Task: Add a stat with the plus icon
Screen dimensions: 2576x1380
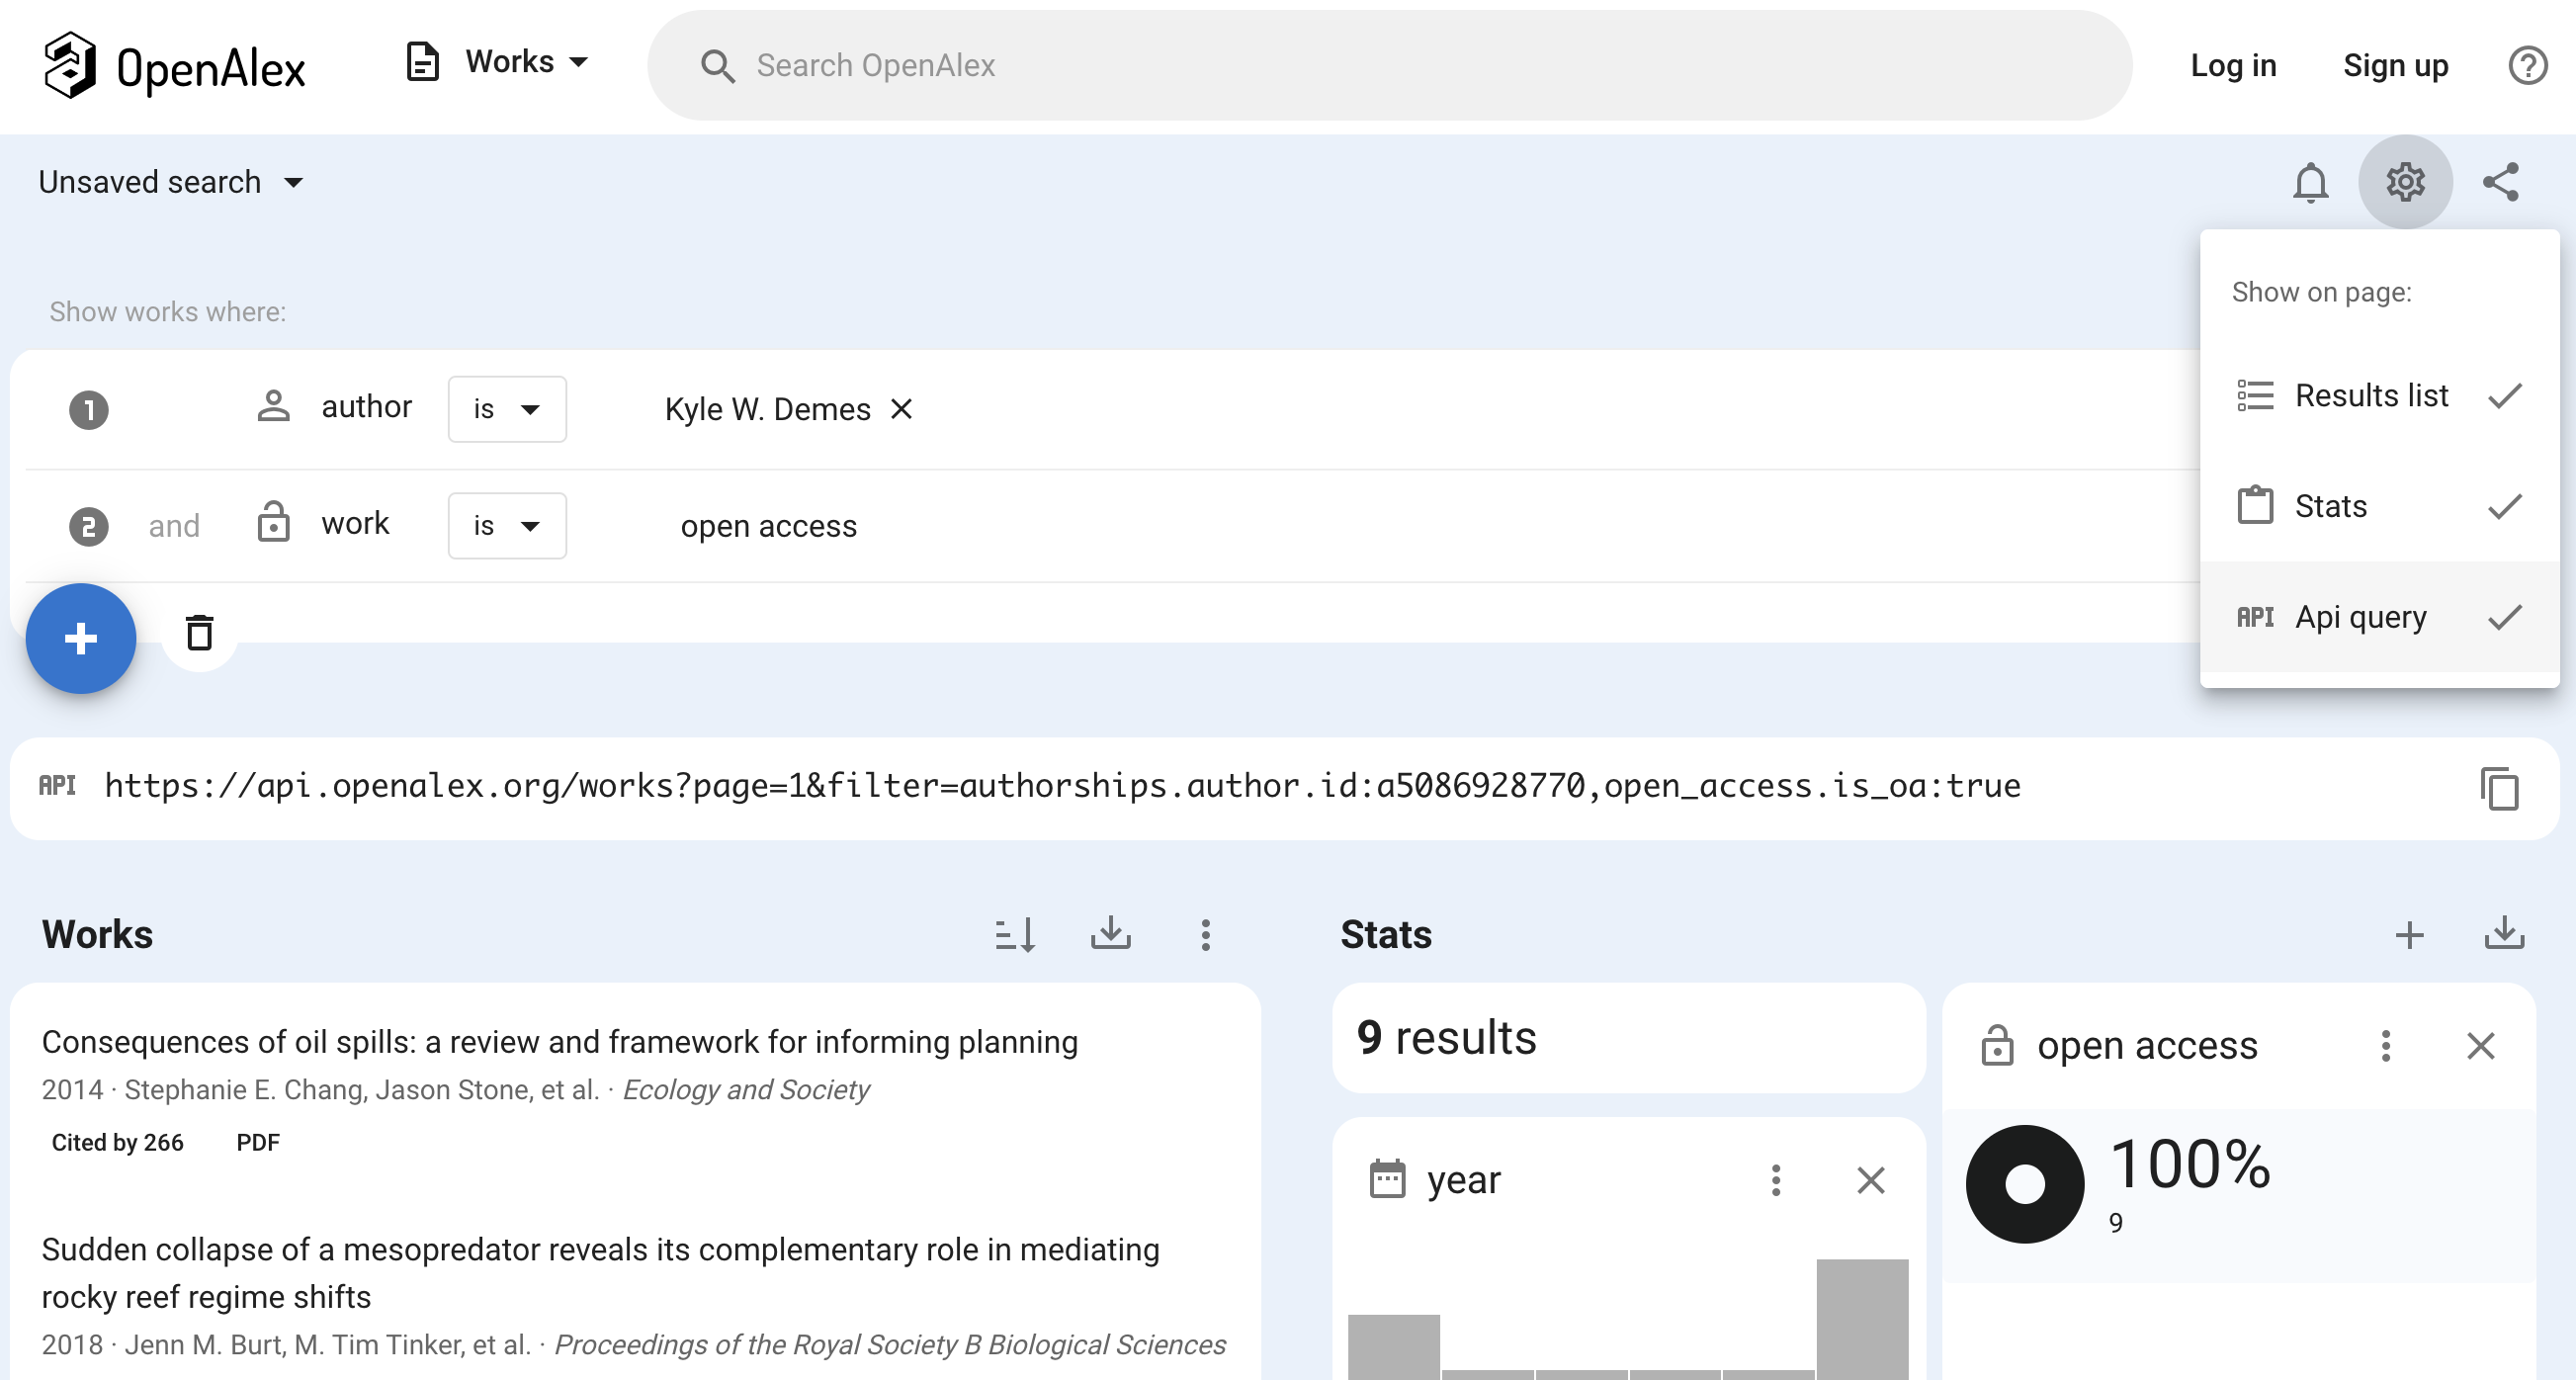Action: 2409,935
